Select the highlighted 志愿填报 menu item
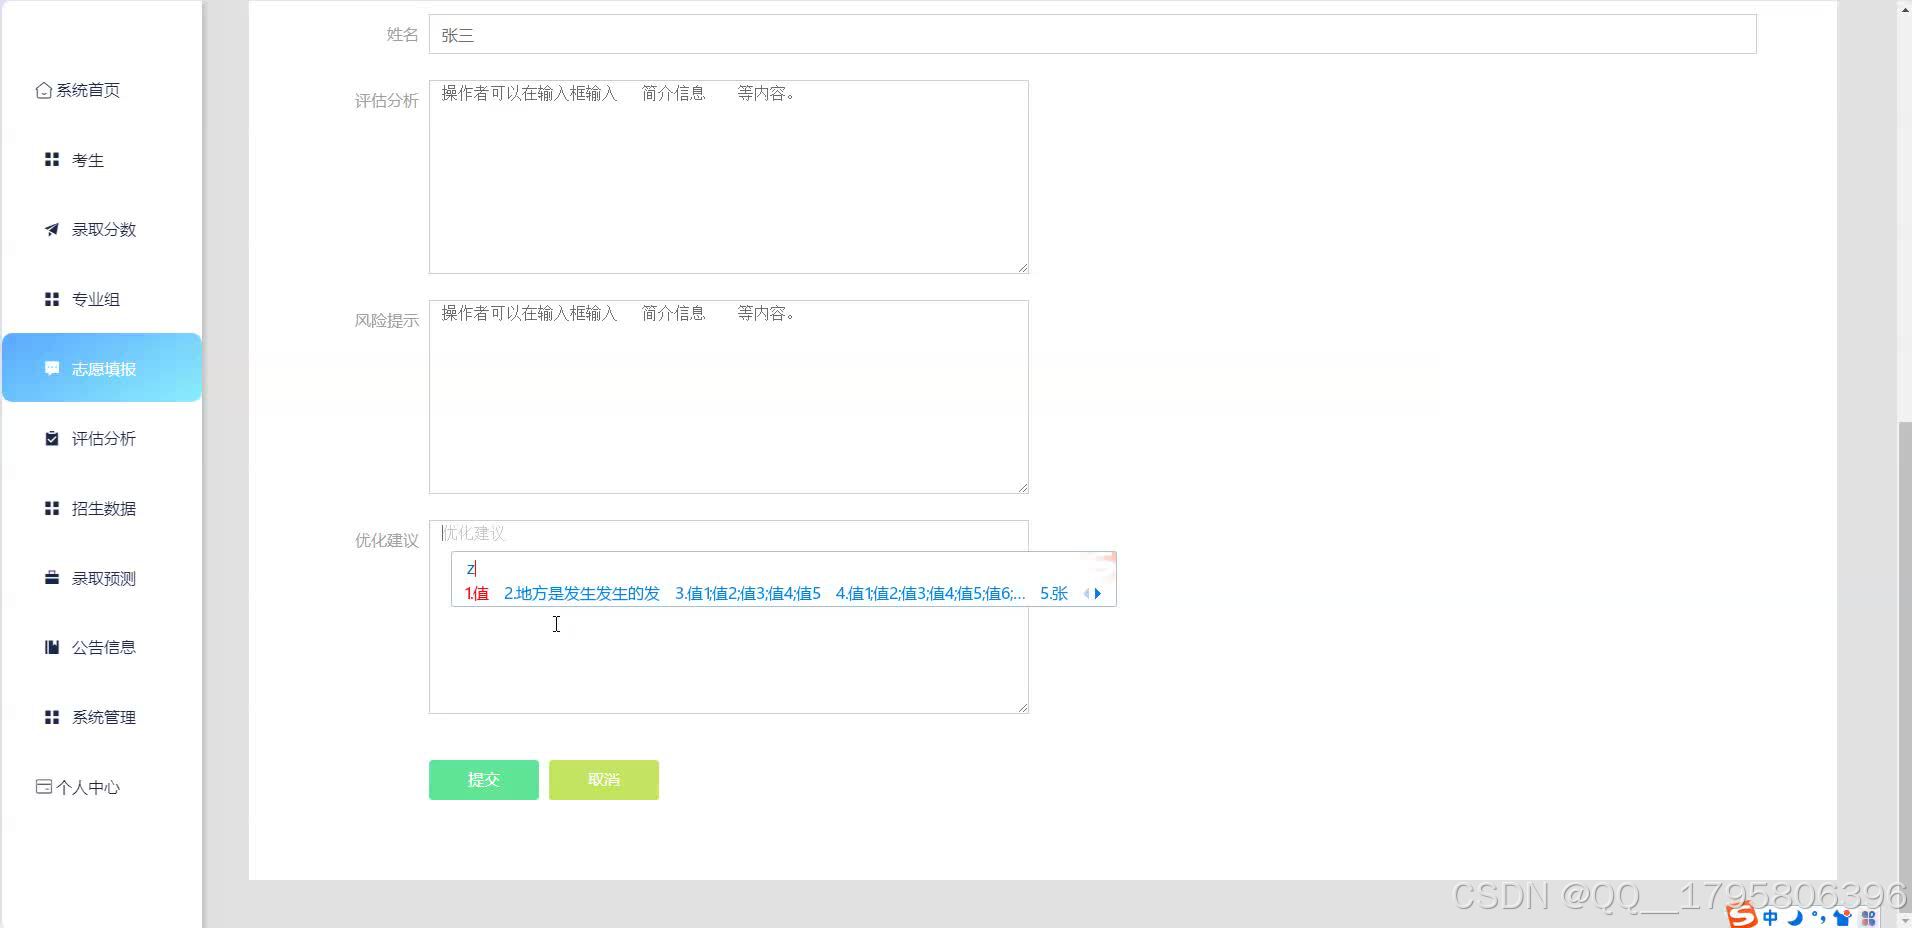Image resolution: width=1912 pixels, height=928 pixels. (102, 368)
